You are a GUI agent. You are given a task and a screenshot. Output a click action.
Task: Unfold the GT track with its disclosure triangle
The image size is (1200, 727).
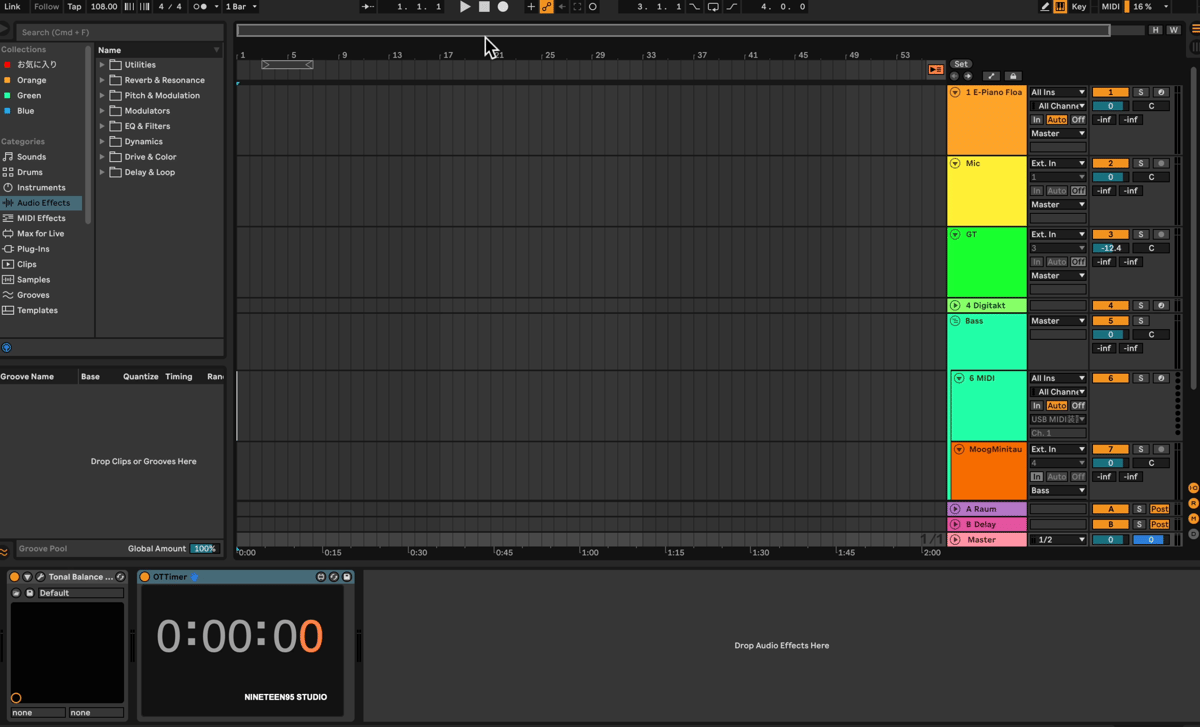coord(956,233)
